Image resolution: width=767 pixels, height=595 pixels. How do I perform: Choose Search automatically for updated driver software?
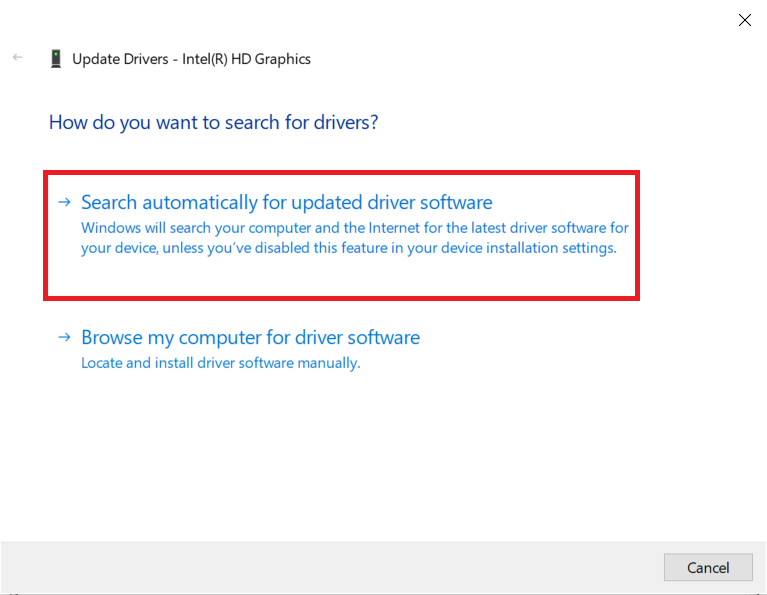coord(287,202)
